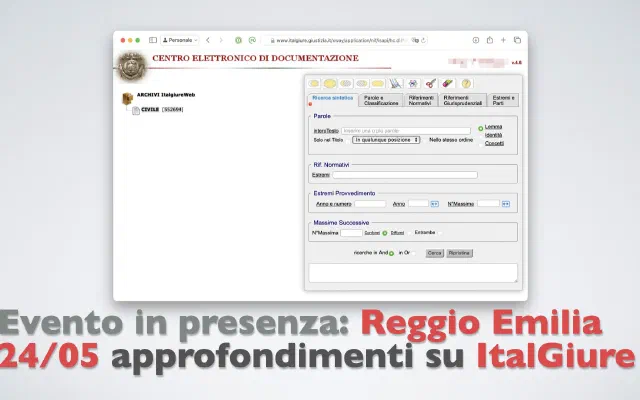Click the blue atom toolbar icon
This screenshot has width=640, height=400.
point(413,84)
